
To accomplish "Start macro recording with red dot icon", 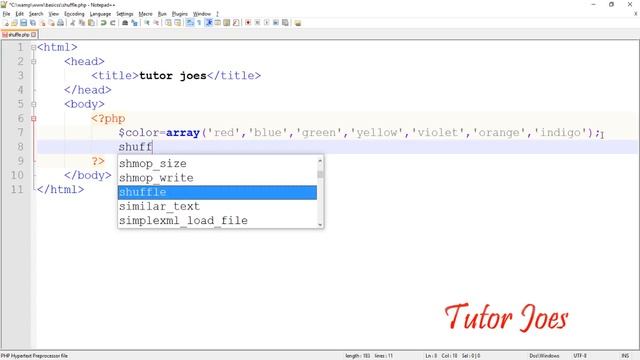I will pos(248,23).
